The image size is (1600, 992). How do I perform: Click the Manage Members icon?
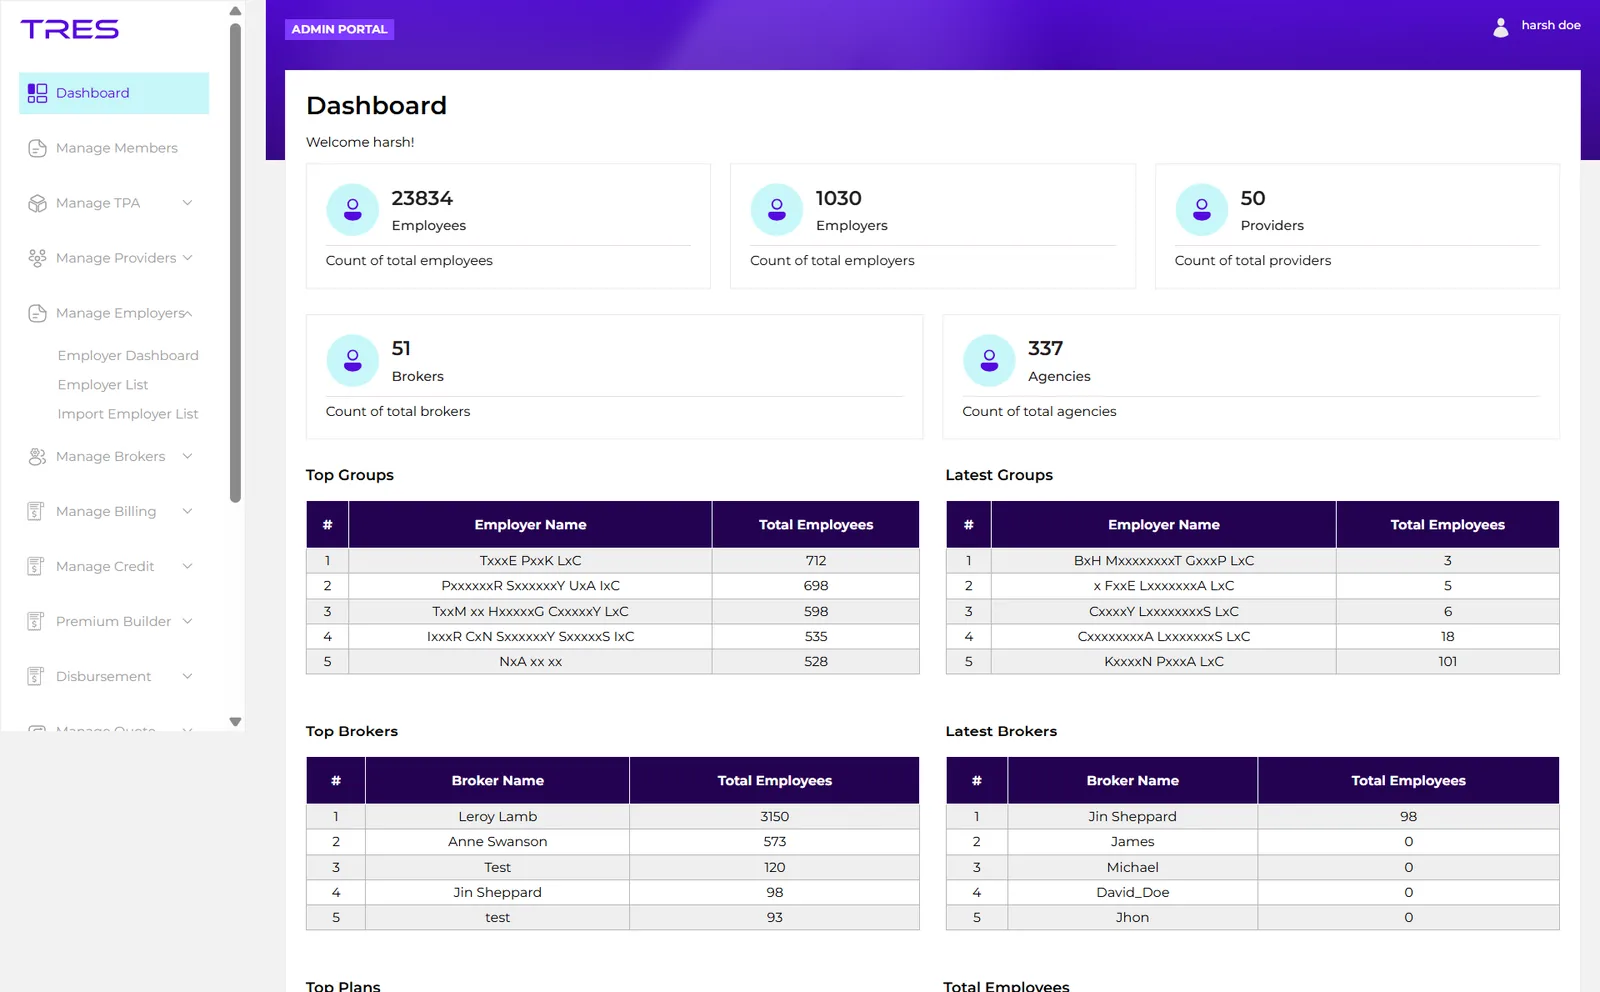(37, 148)
